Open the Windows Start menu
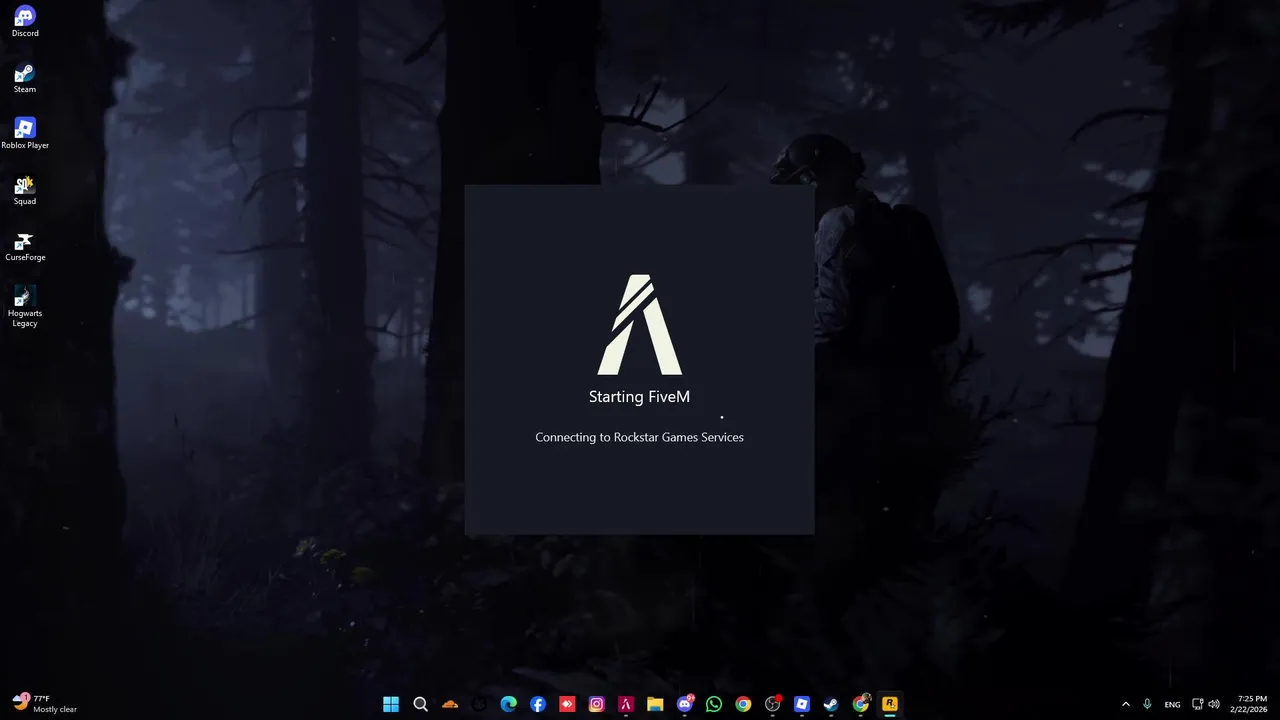The height and width of the screenshot is (720, 1280). coord(391,704)
